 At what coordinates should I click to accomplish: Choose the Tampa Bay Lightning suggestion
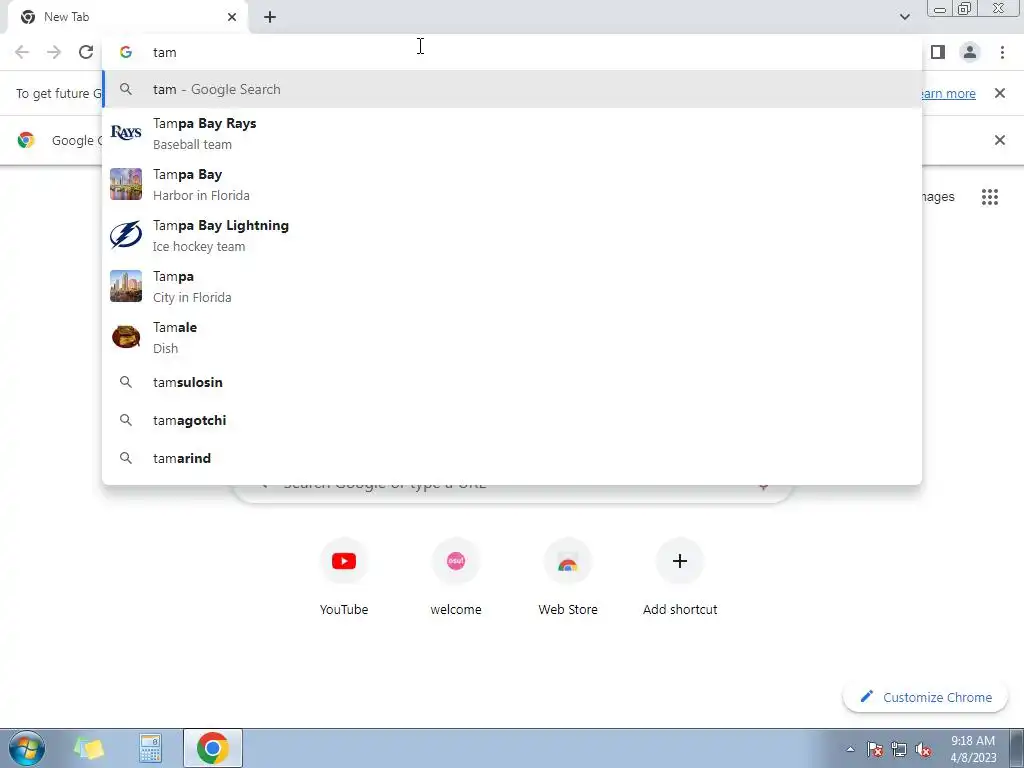click(512, 235)
